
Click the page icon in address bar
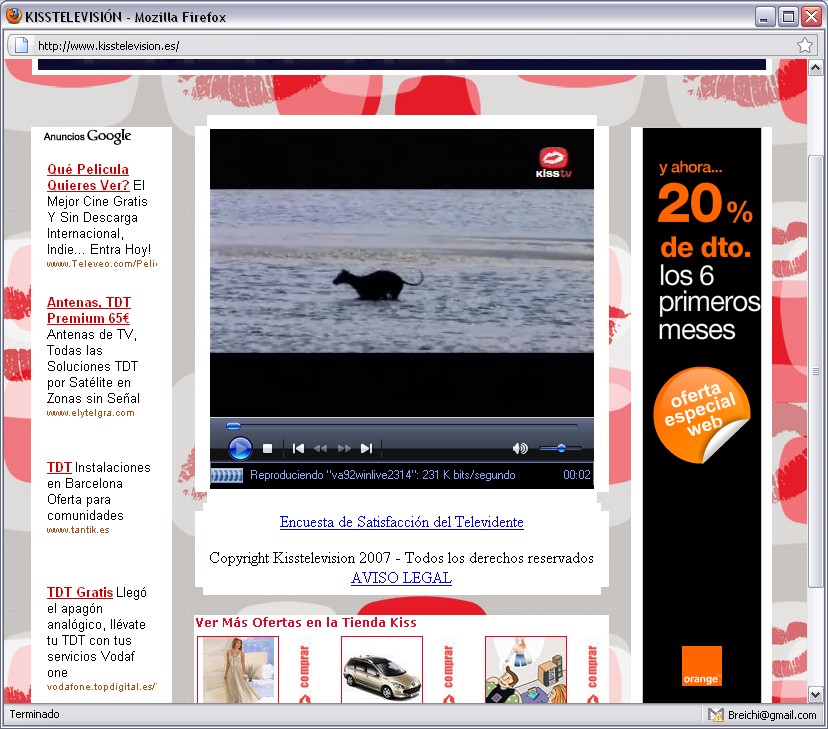coord(21,45)
